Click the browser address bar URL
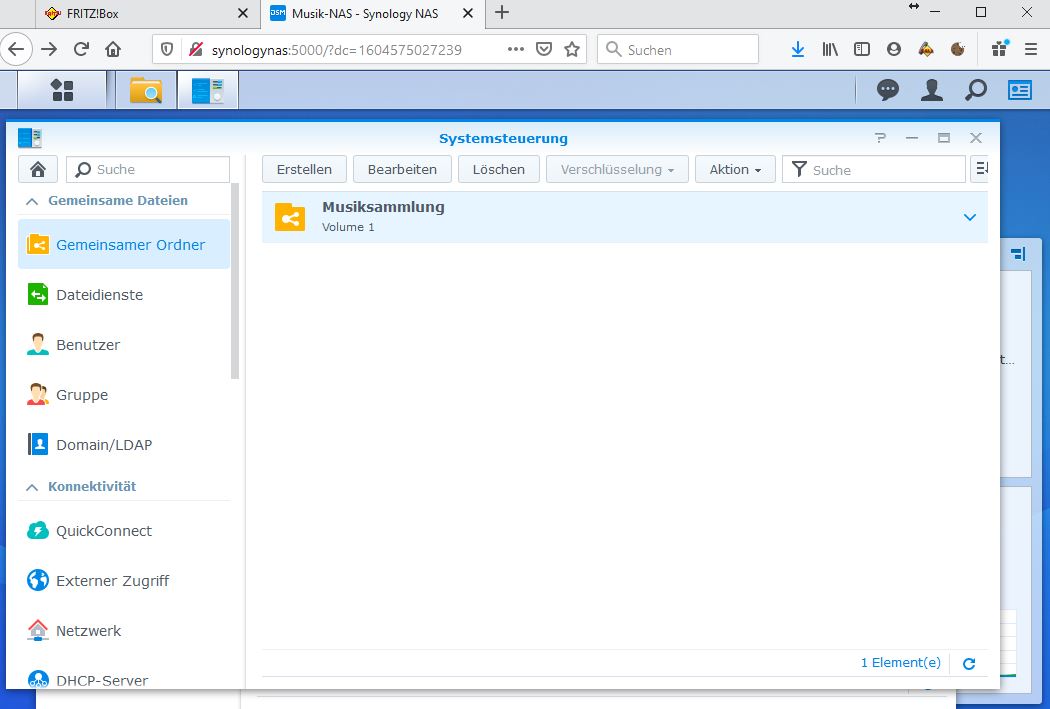1050x709 pixels. tap(336, 50)
